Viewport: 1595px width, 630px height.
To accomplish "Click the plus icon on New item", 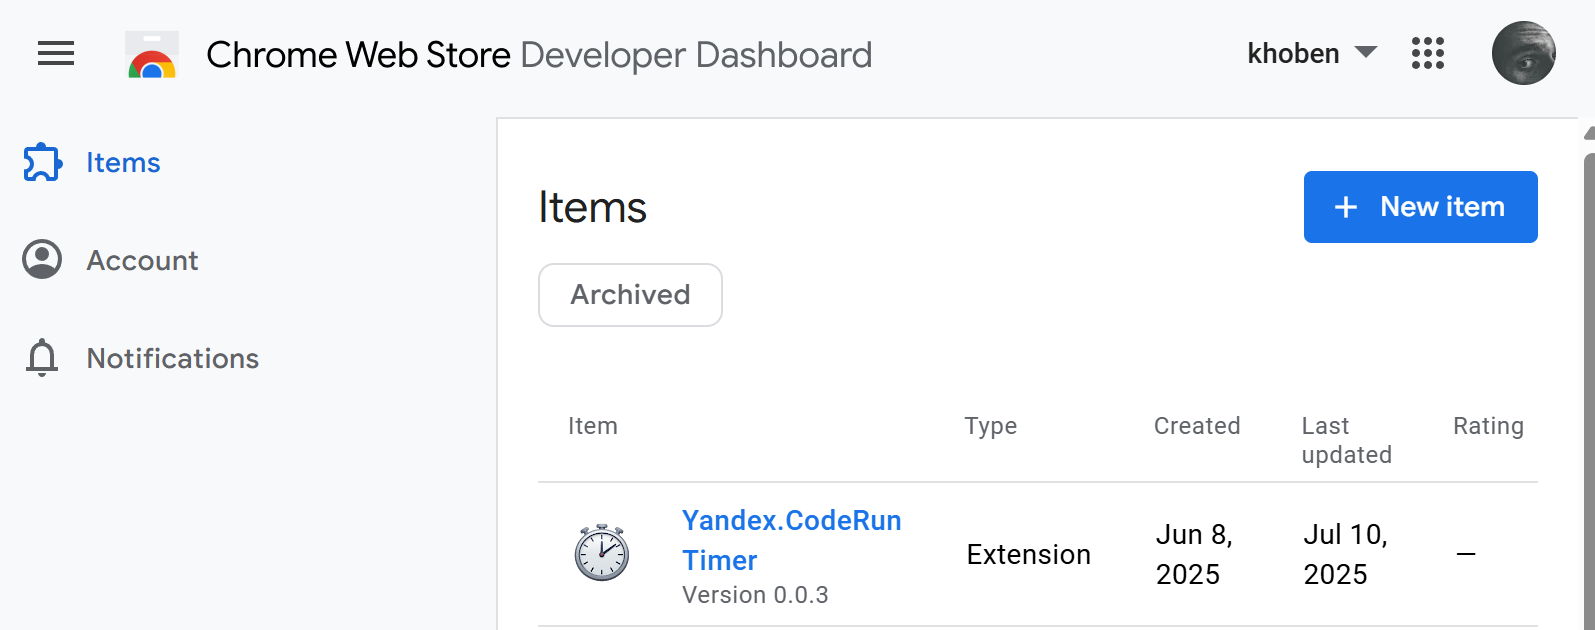I will (1344, 207).
